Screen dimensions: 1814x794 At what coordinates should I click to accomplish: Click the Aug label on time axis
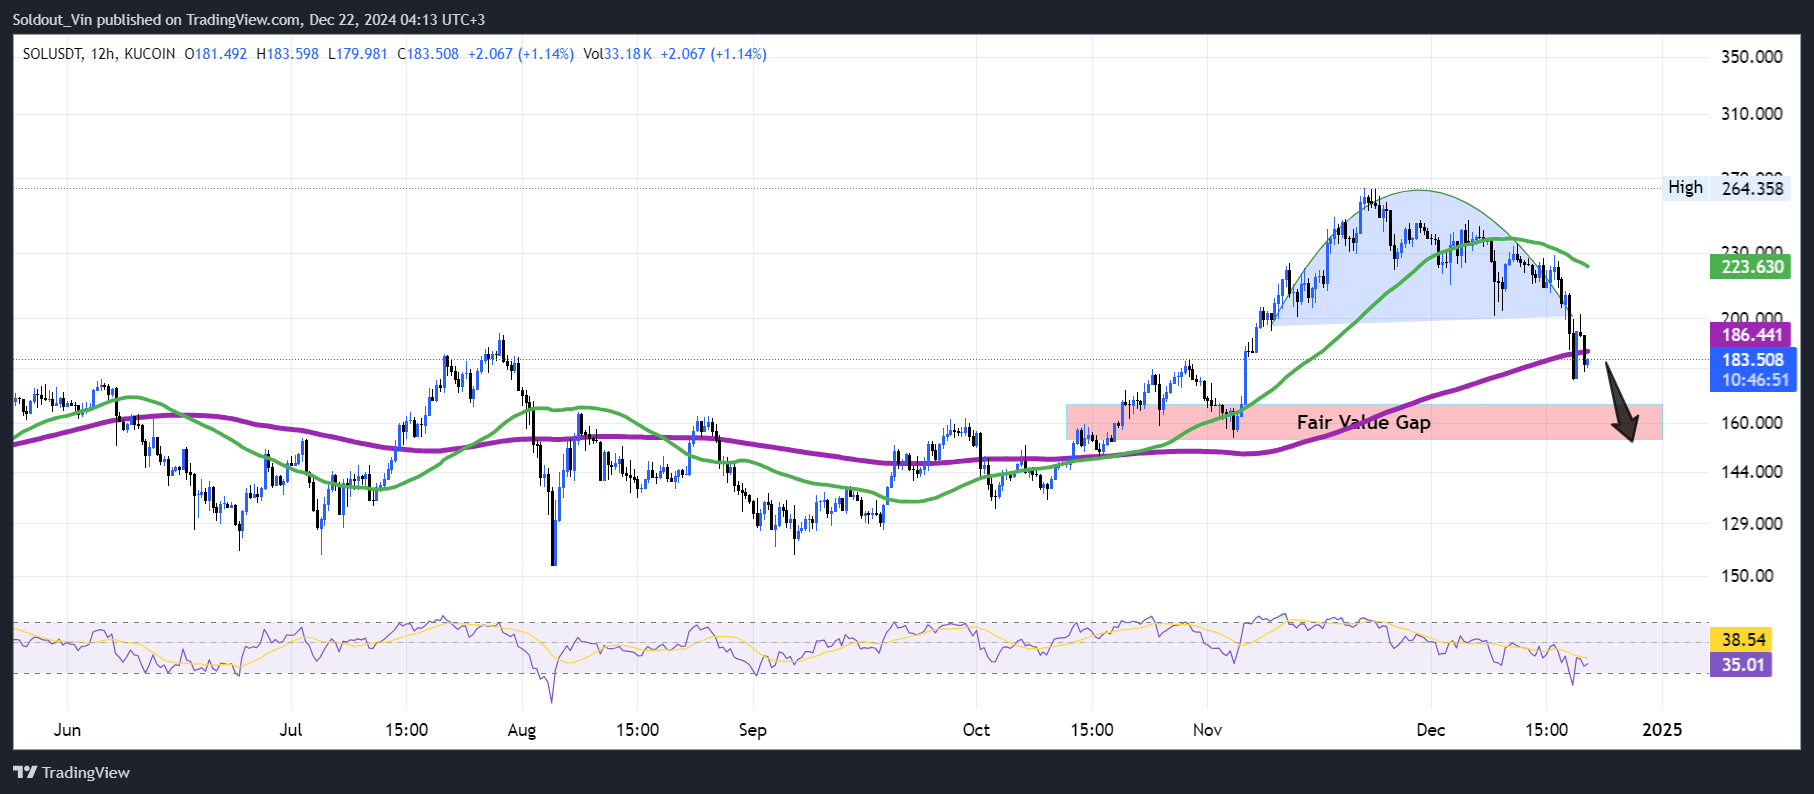(x=522, y=730)
